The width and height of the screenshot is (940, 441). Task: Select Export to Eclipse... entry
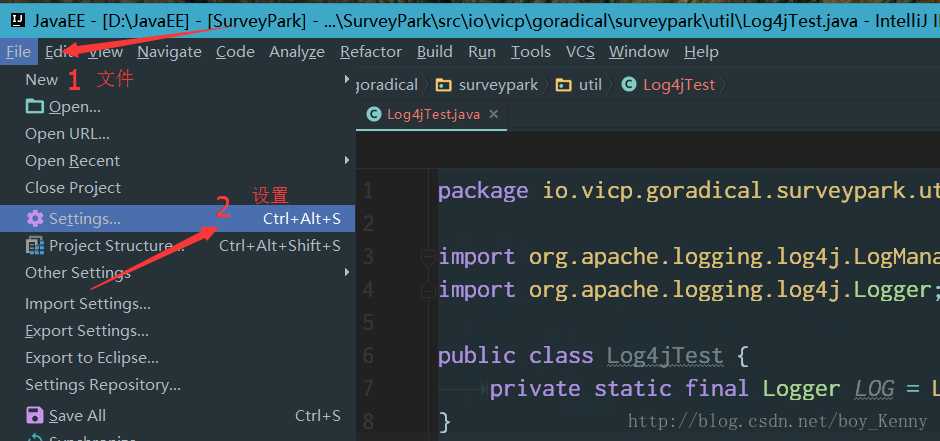pos(177,358)
